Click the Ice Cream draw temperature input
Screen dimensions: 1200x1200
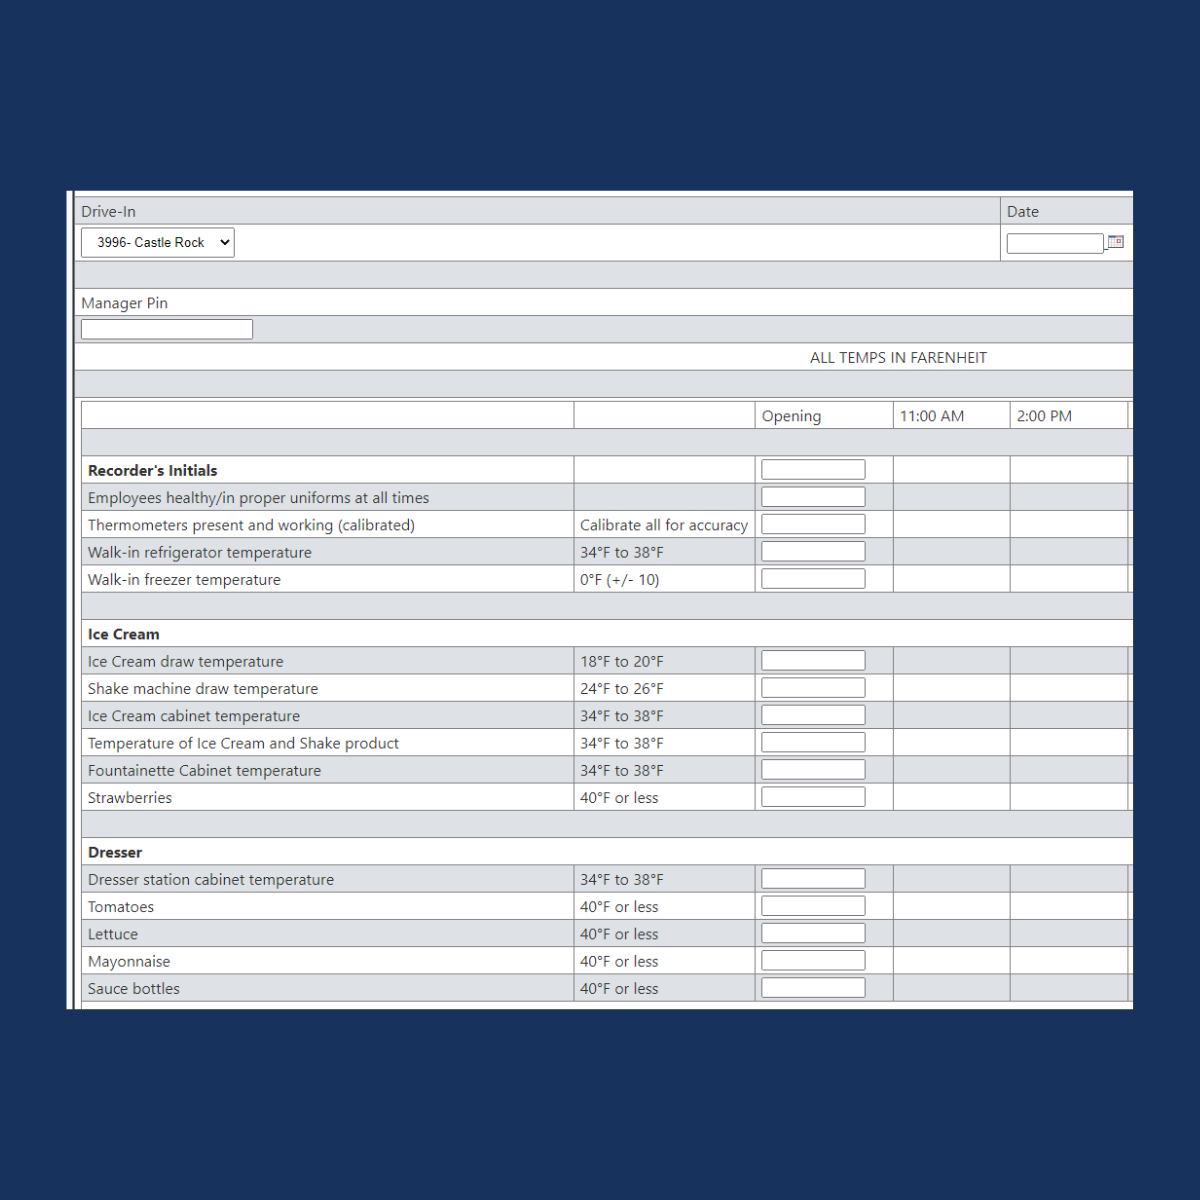coord(812,659)
